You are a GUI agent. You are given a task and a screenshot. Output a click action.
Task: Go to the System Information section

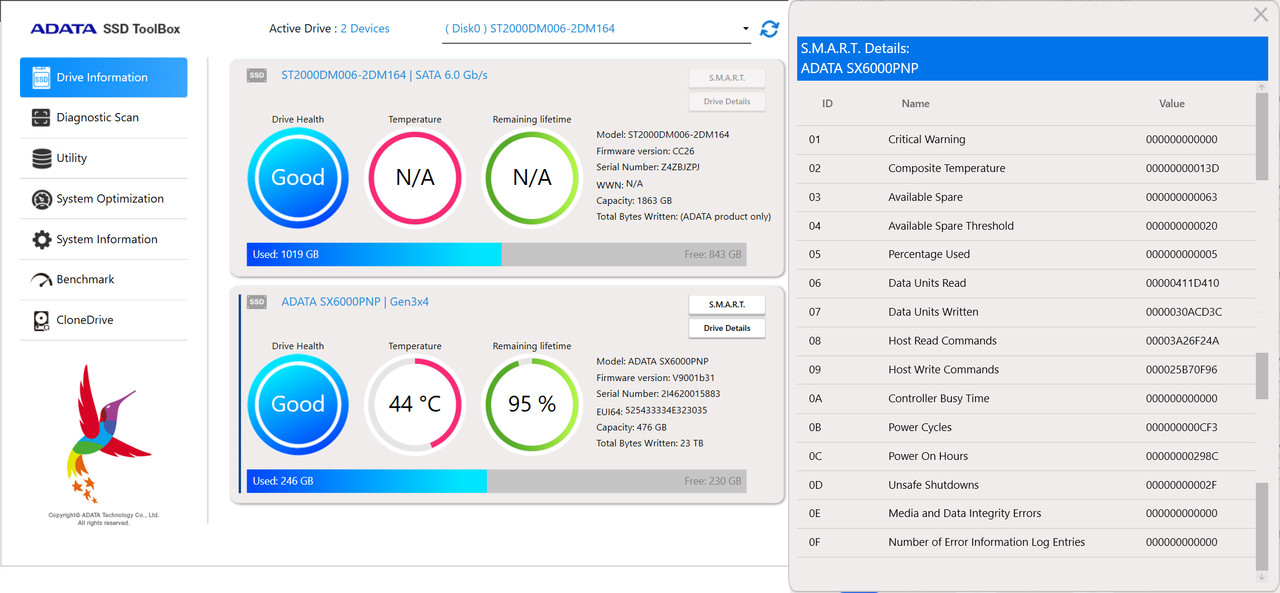pos(104,239)
